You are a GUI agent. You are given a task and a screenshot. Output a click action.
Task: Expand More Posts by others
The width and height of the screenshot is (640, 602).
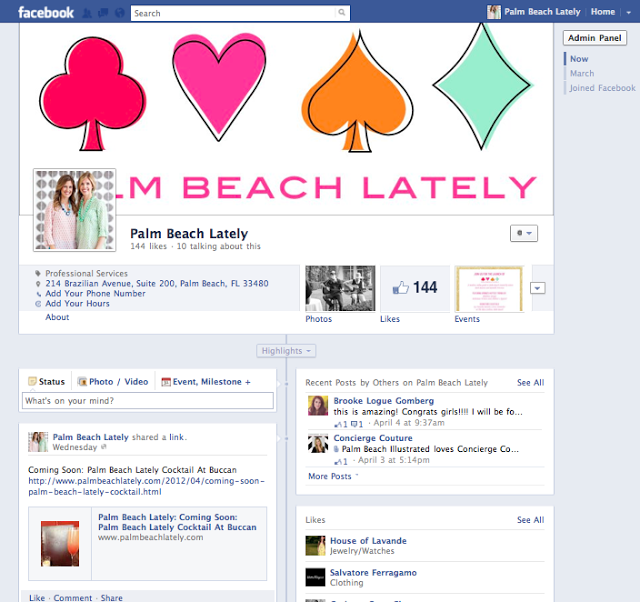tap(333, 476)
